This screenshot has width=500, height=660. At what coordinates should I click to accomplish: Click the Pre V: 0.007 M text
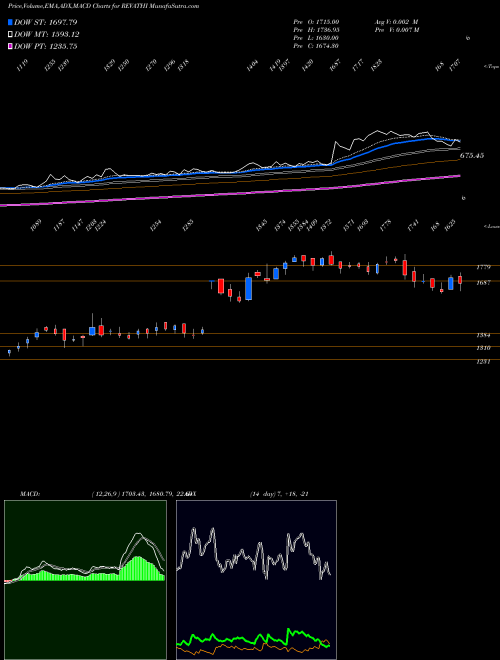(396, 30)
